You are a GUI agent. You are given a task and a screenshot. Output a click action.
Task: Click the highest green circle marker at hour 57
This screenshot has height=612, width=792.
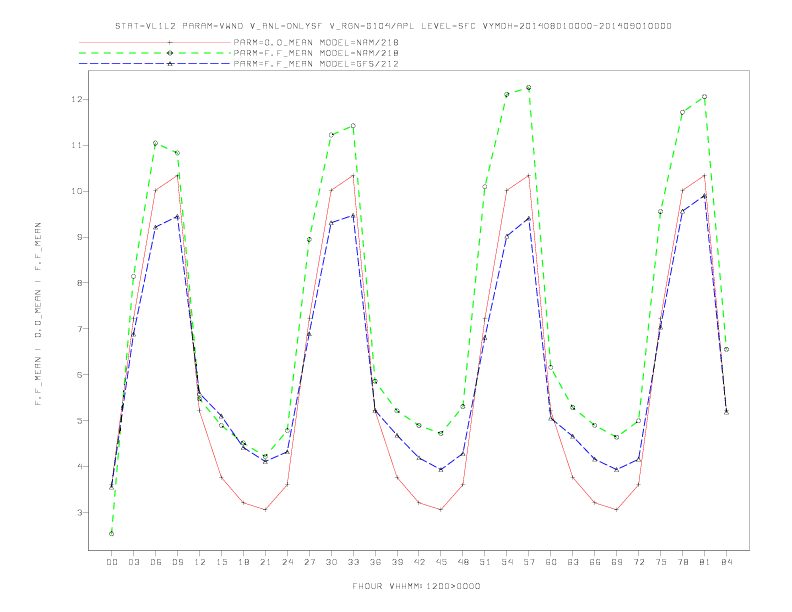tap(529, 87)
